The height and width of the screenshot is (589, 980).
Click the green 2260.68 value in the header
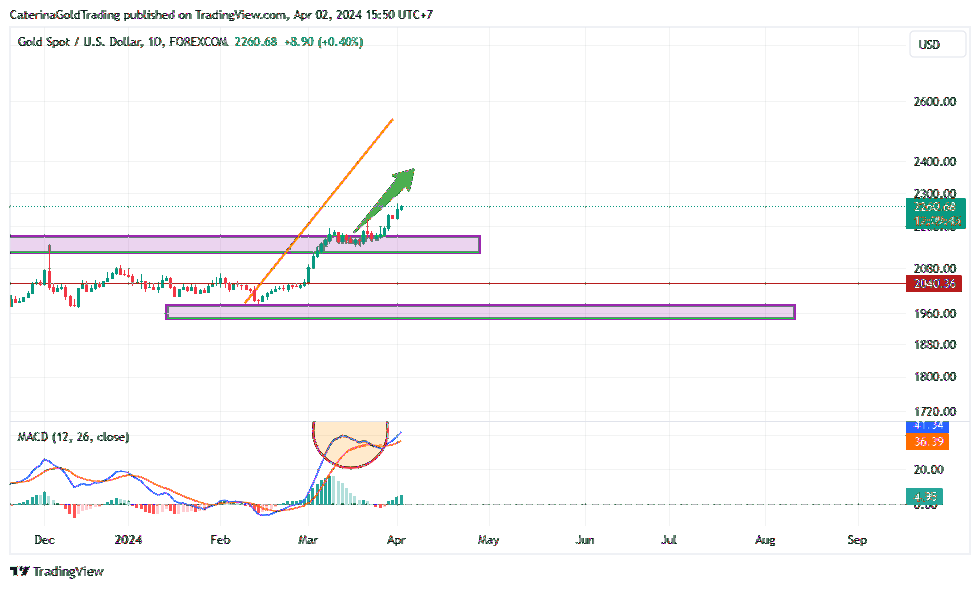pyautogui.click(x=256, y=42)
